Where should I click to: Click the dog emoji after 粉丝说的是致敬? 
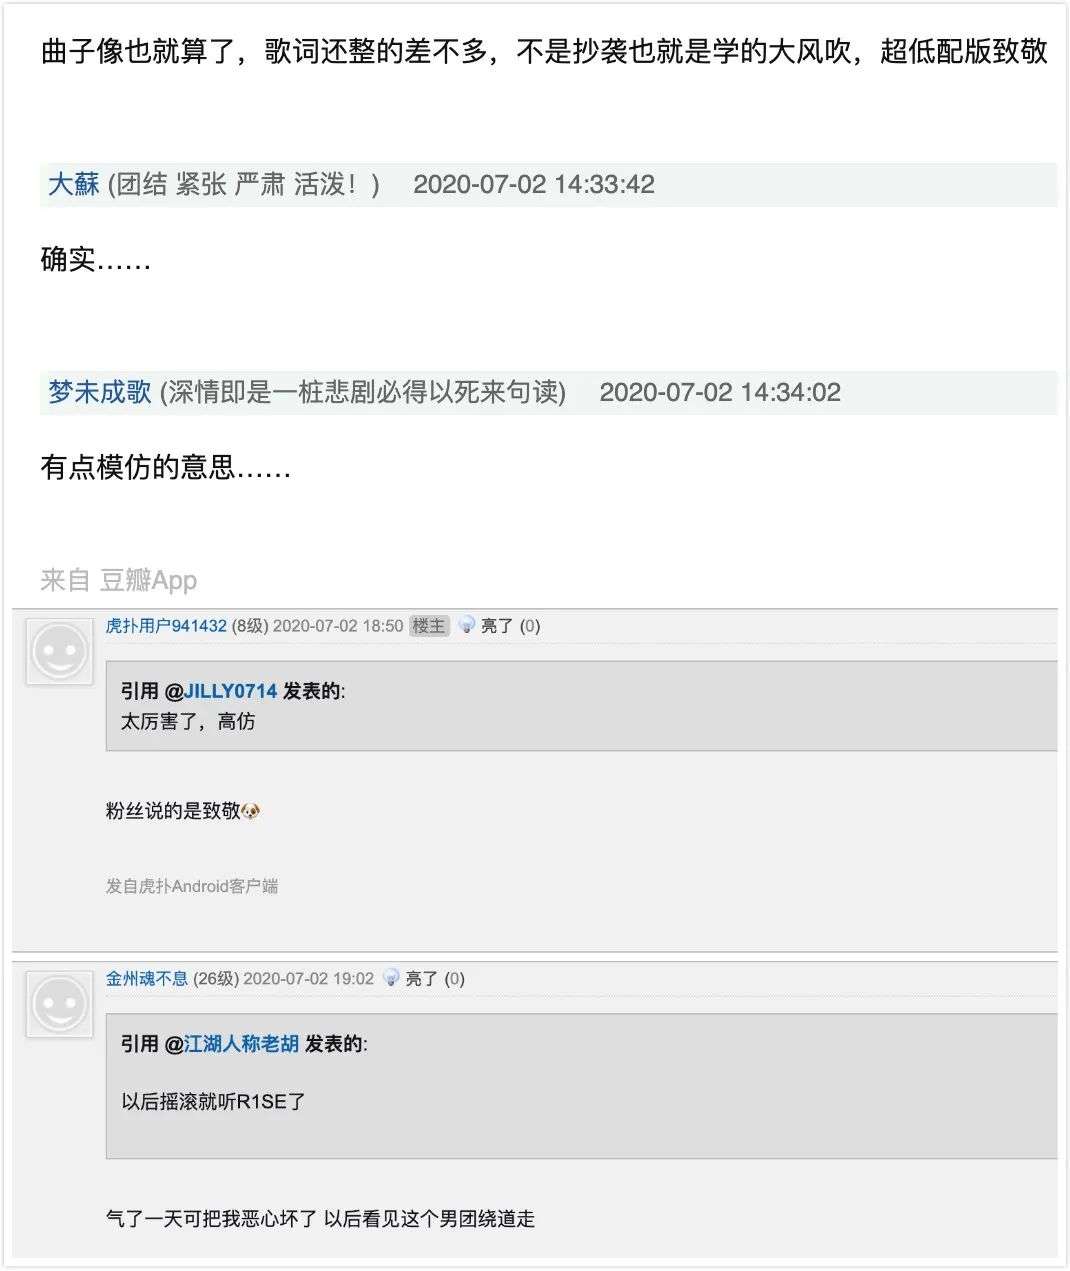(251, 811)
